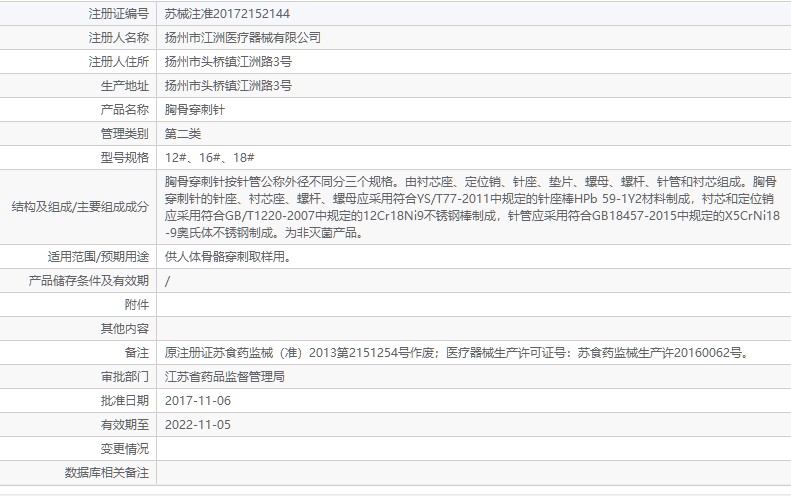The image size is (791, 496).
Task: Click the 结构及组成/主要组成成分 label
Action: (80, 207)
